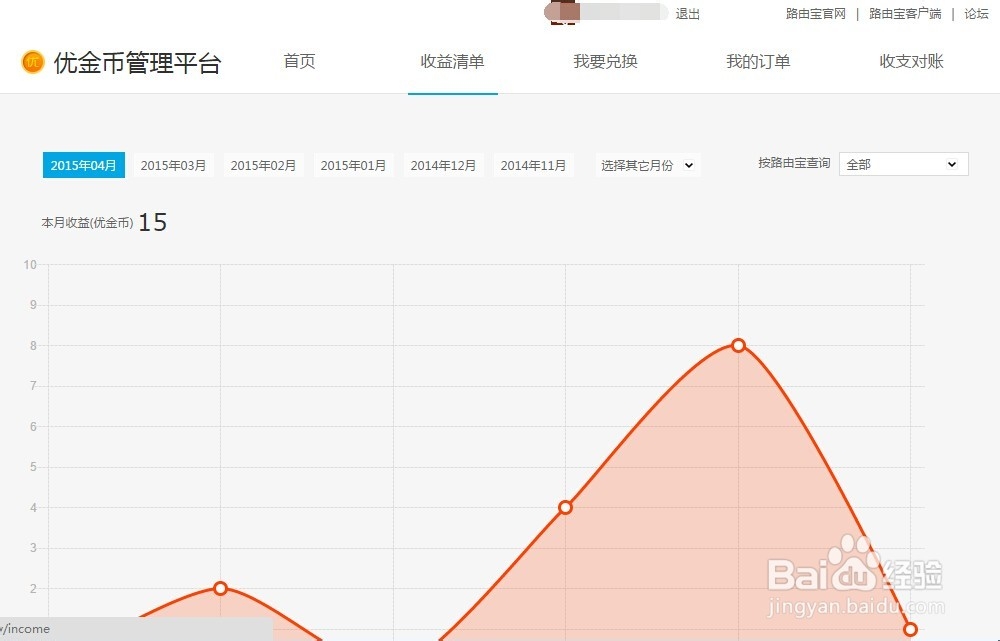This screenshot has height=641, width=1000.
Task: Choose the 2015年01月 month button
Action: (x=353, y=165)
